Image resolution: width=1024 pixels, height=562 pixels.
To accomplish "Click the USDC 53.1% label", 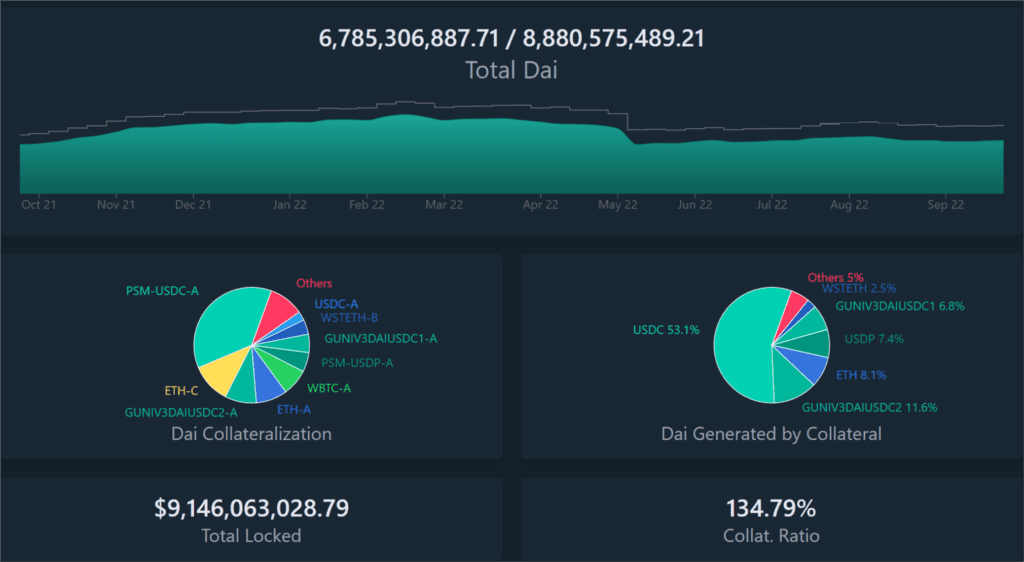I will point(666,330).
